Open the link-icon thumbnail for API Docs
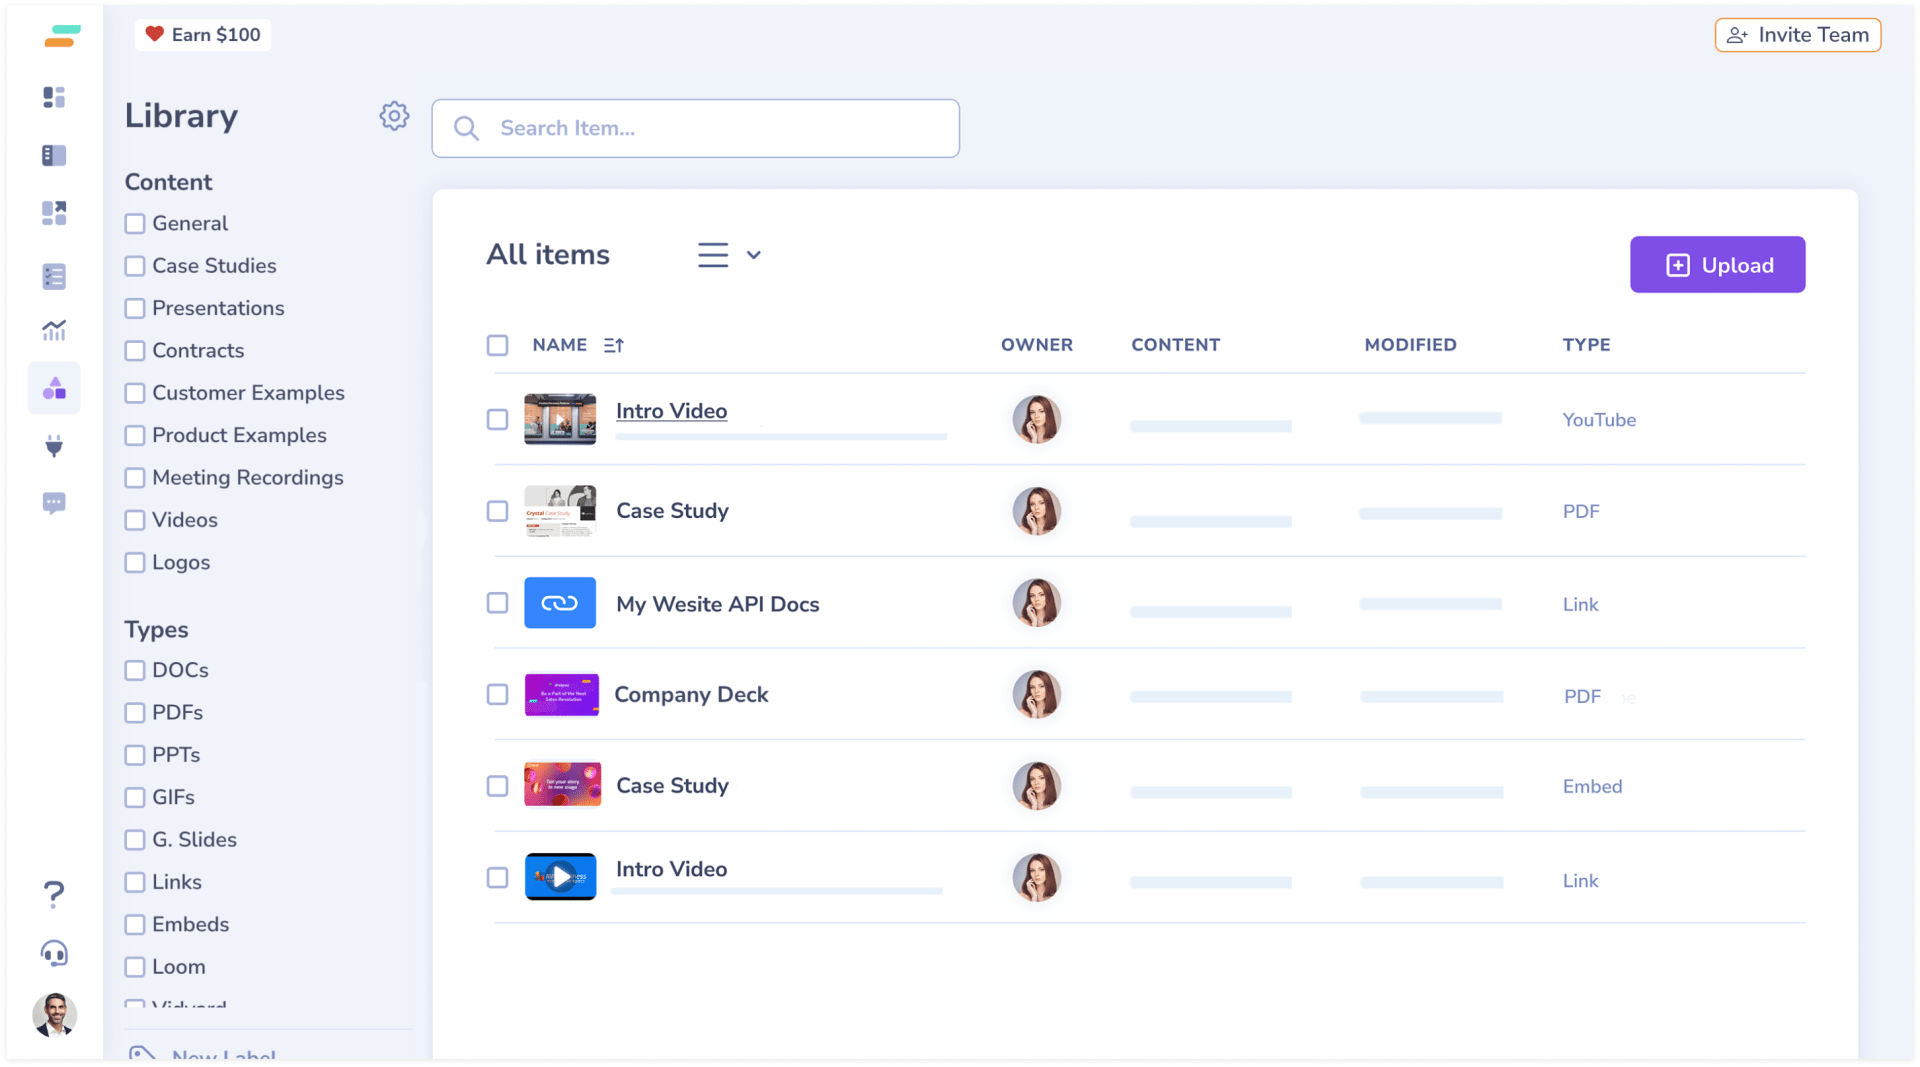Viewport: 1920px width, 1067px height. tap(560, 603)
